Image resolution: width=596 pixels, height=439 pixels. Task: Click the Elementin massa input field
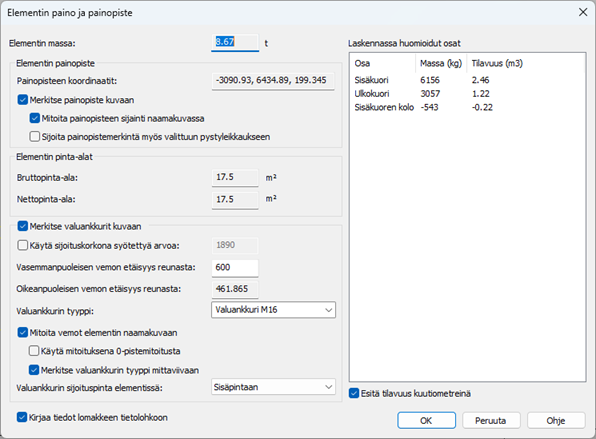235,42
